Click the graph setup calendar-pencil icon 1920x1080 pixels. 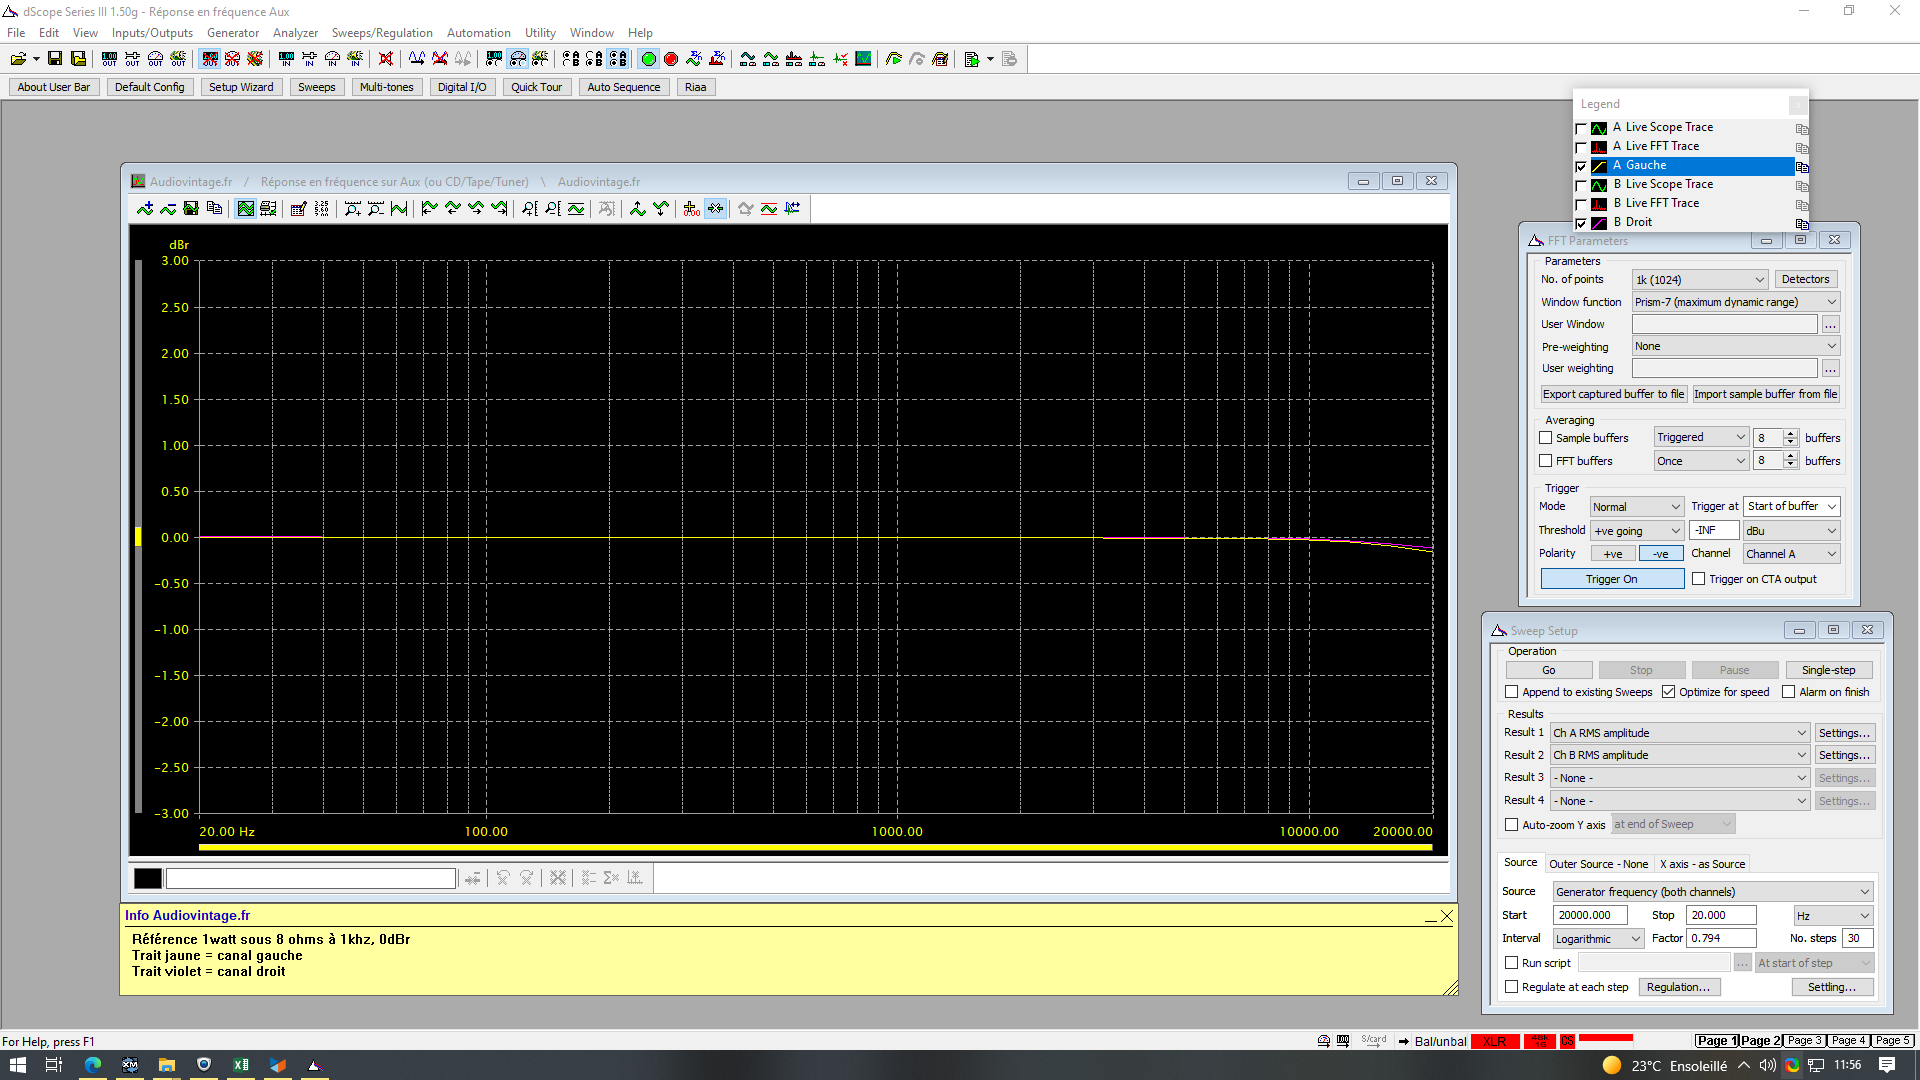tap(298, 209)
